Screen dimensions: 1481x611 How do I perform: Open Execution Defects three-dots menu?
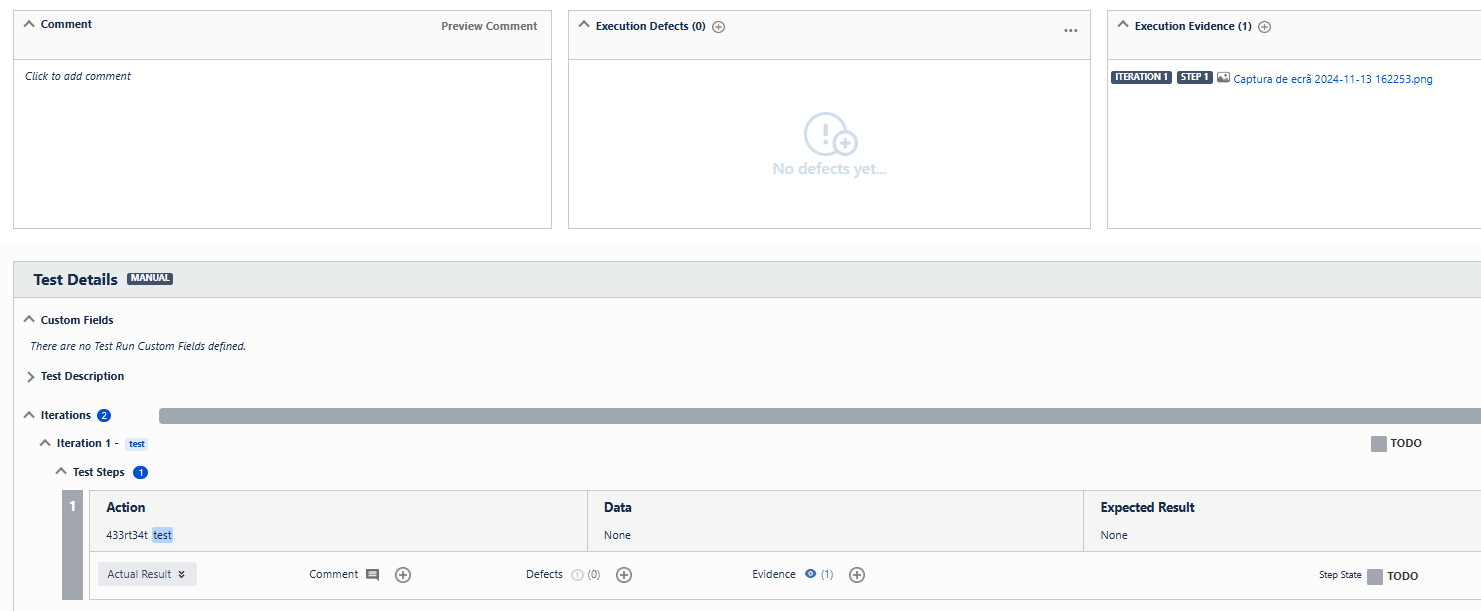pyautogui.click(x=1070, y=30)
